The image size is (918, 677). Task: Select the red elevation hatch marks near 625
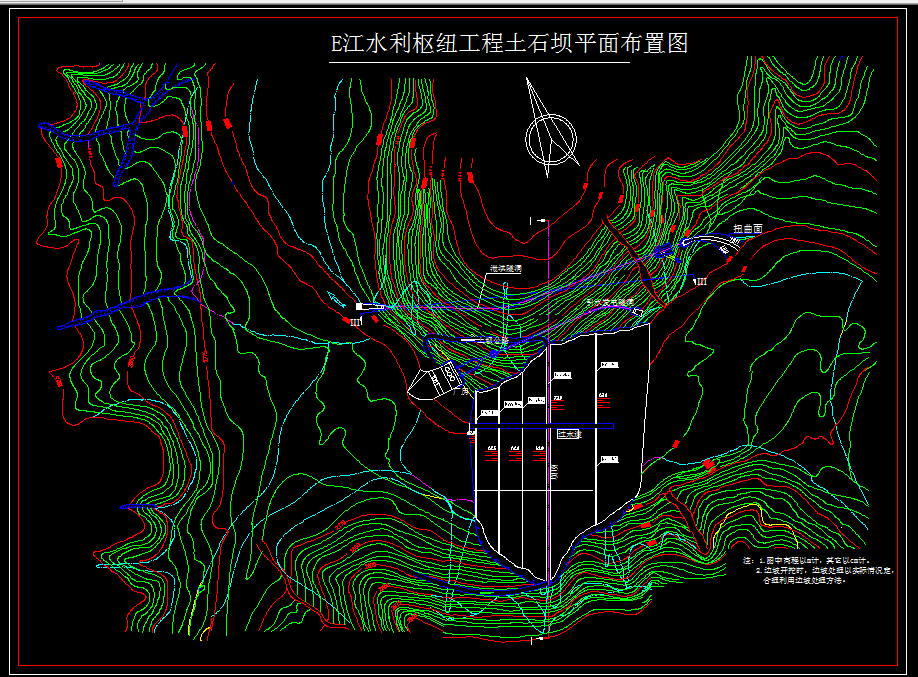[492, 455]
